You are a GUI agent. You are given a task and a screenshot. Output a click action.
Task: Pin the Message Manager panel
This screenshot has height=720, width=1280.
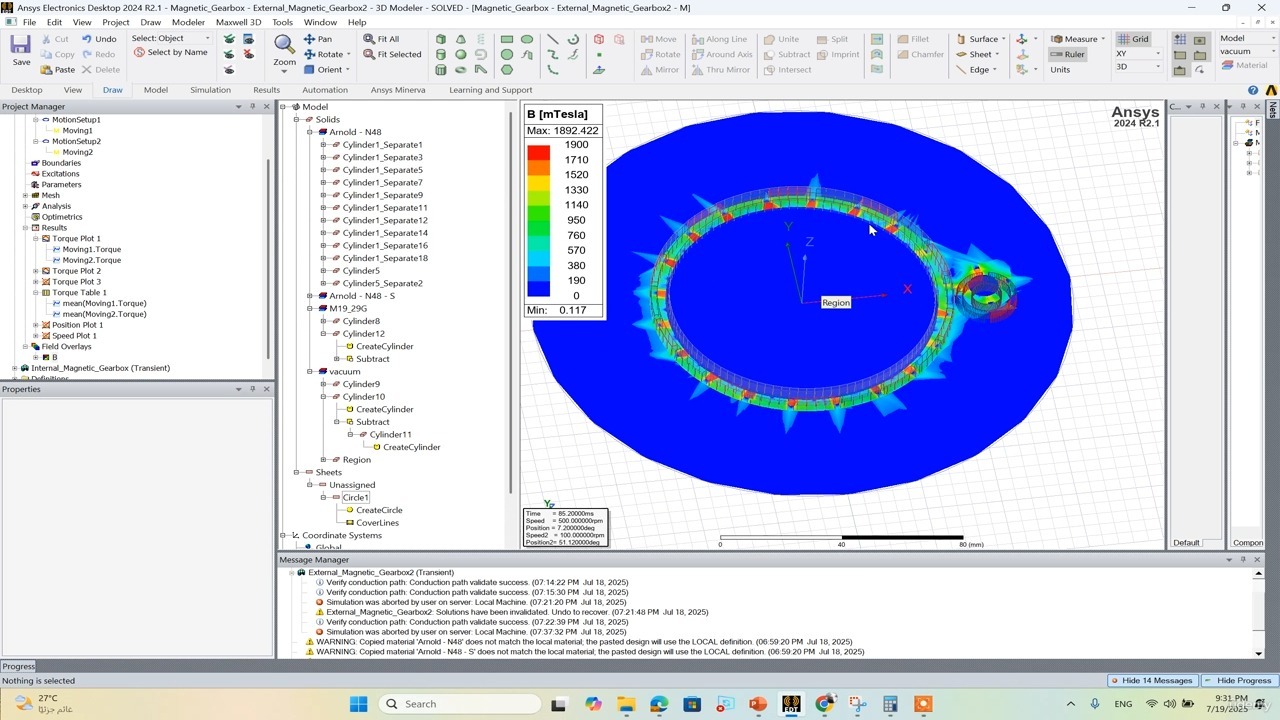click(x=1244, y=560)
